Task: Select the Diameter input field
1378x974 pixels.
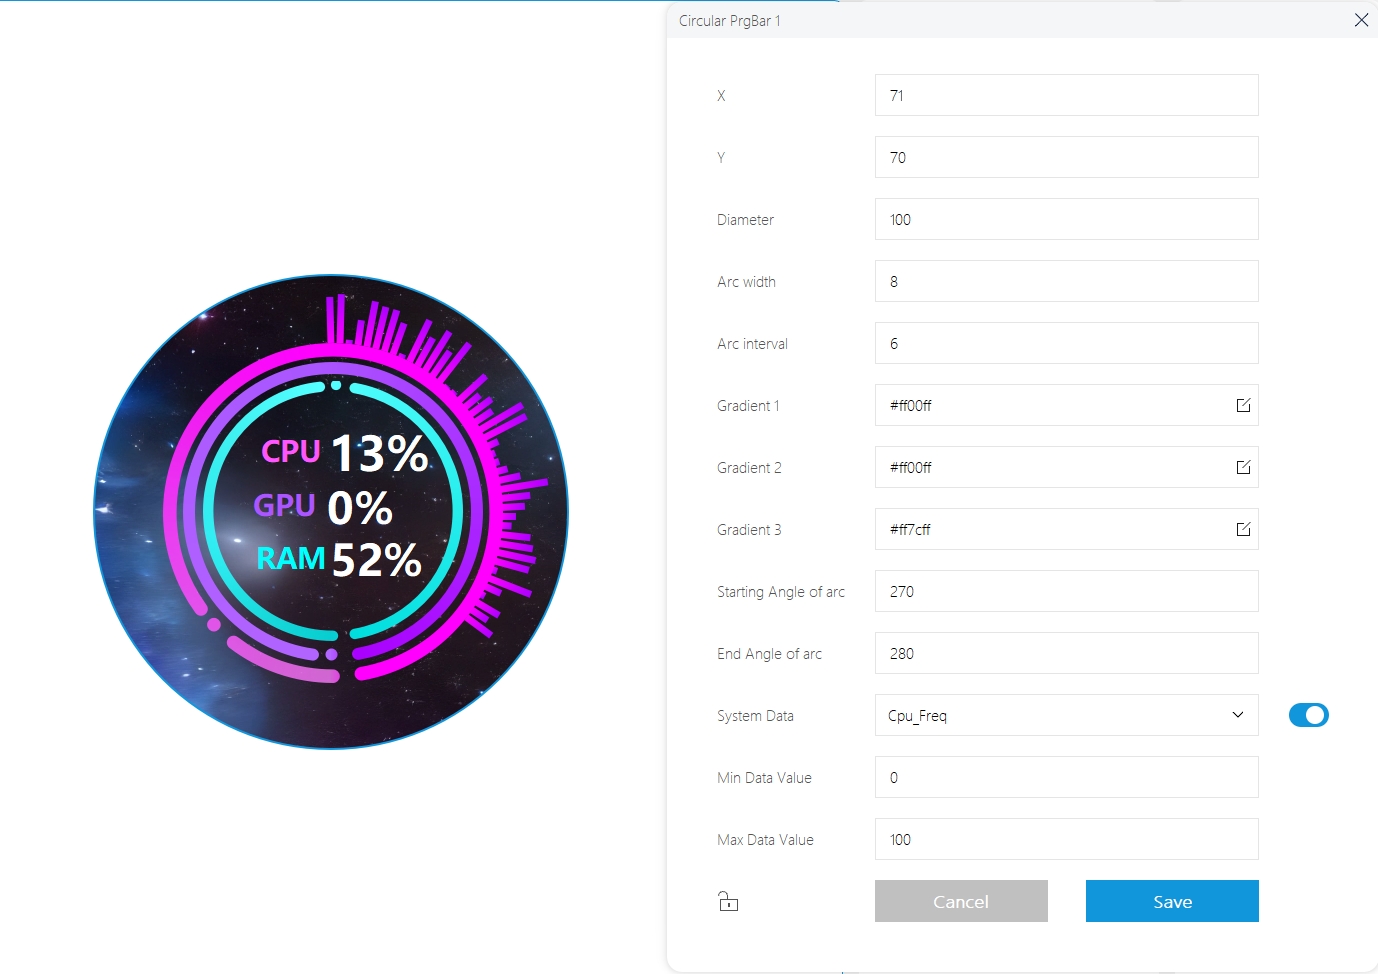Action: pos(1067,219)
